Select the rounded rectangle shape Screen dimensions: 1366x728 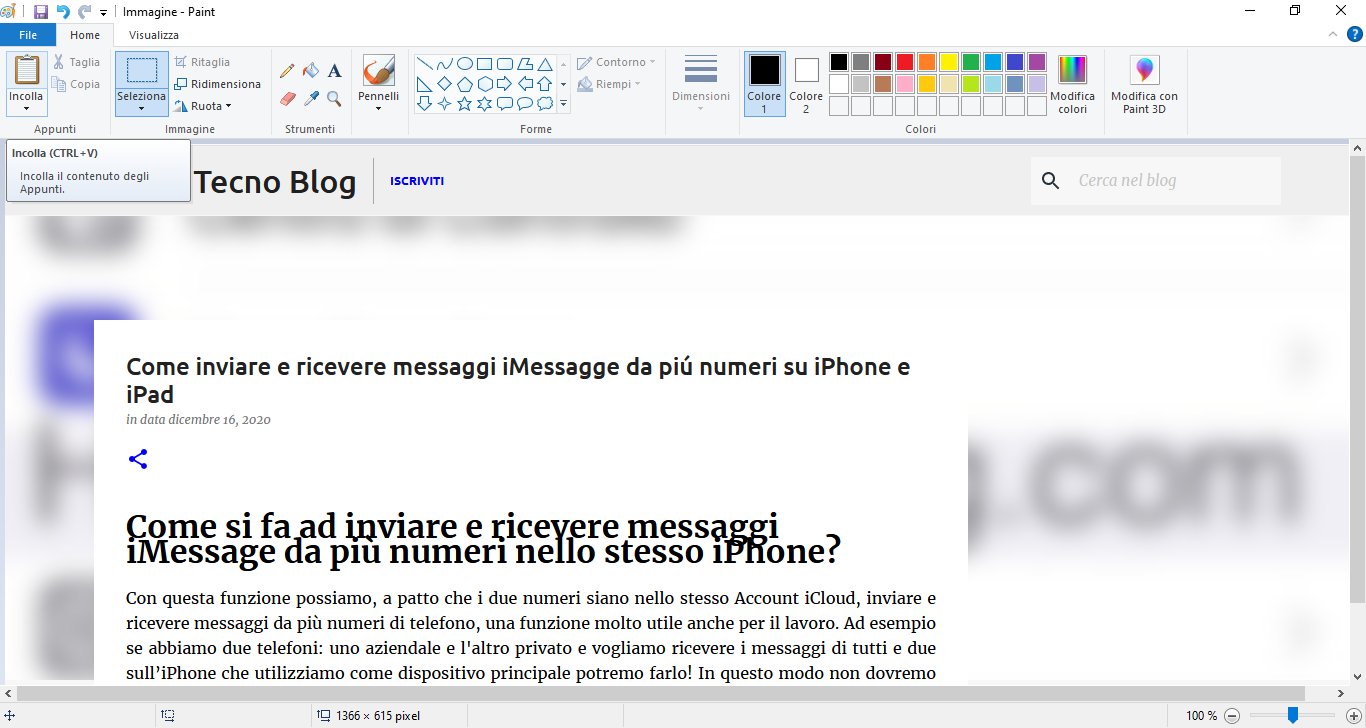click(x=504, y=64)
